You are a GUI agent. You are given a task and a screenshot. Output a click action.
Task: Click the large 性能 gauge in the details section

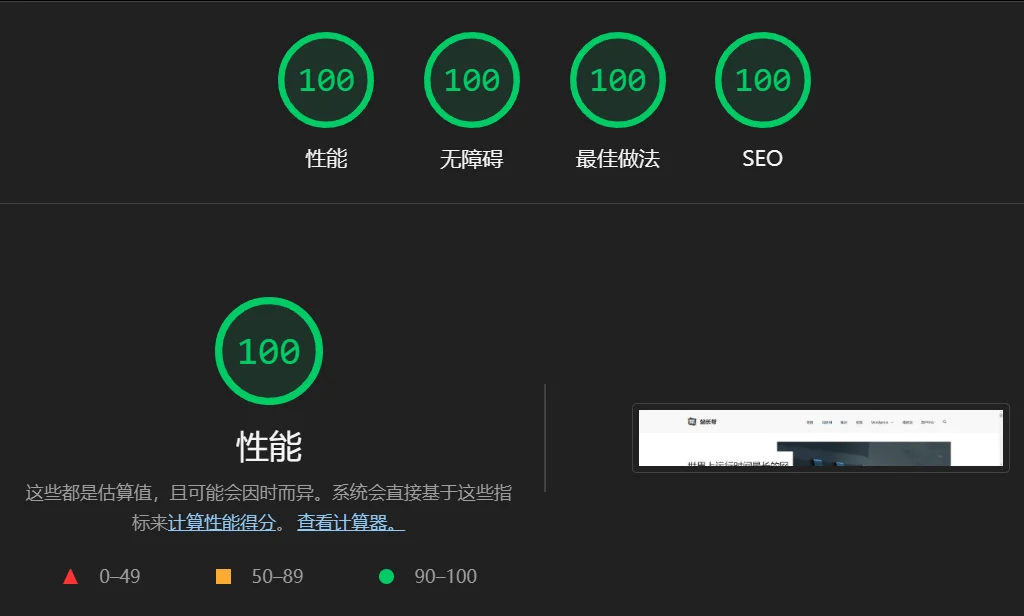pyautogui.click(x=269, y=351)
